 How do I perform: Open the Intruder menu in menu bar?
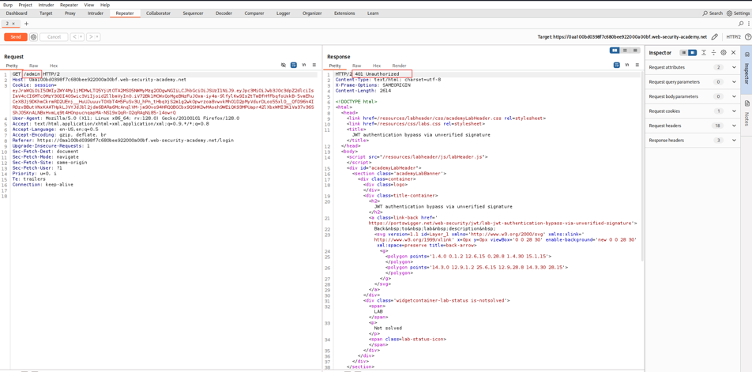point(46,4)
